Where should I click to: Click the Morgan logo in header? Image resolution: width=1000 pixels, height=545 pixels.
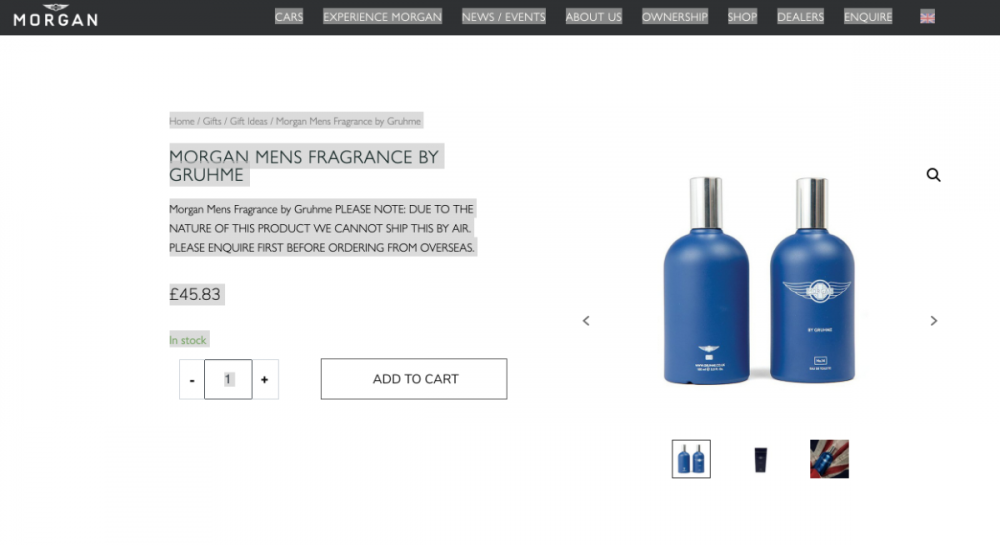[55, 15]
